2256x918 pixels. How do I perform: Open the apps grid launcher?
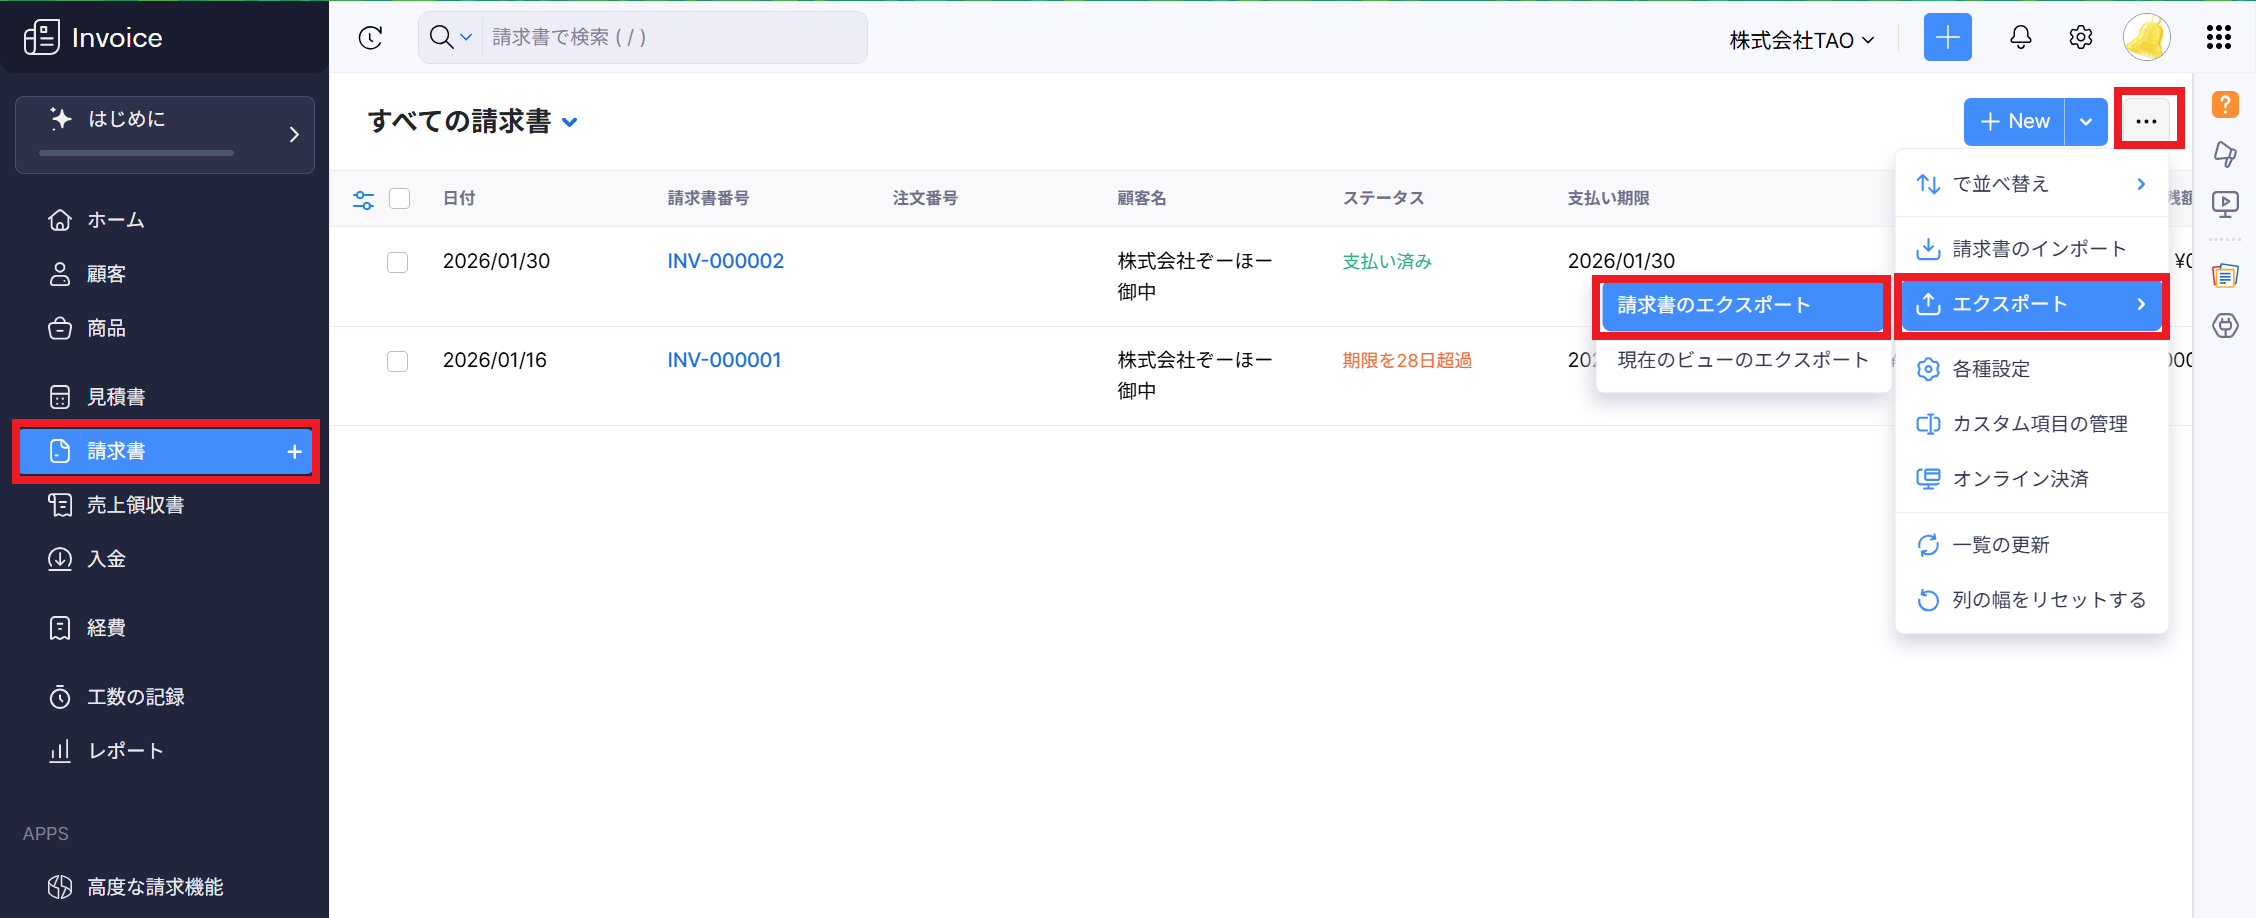click(2218, 38)
